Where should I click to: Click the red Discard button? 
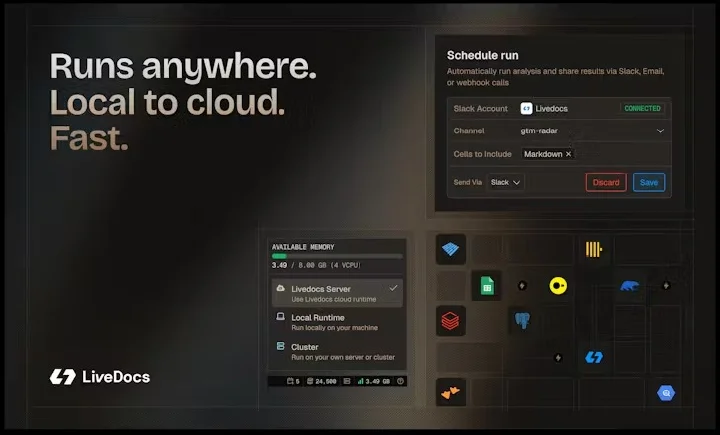pos(606,182)
